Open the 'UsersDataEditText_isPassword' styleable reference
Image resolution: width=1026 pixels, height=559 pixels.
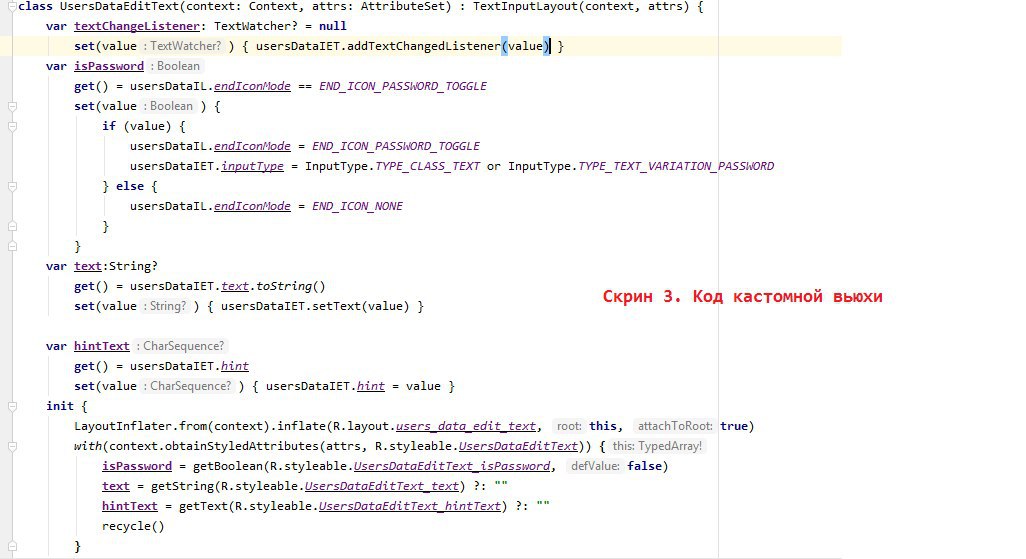[x=451, y=466]
